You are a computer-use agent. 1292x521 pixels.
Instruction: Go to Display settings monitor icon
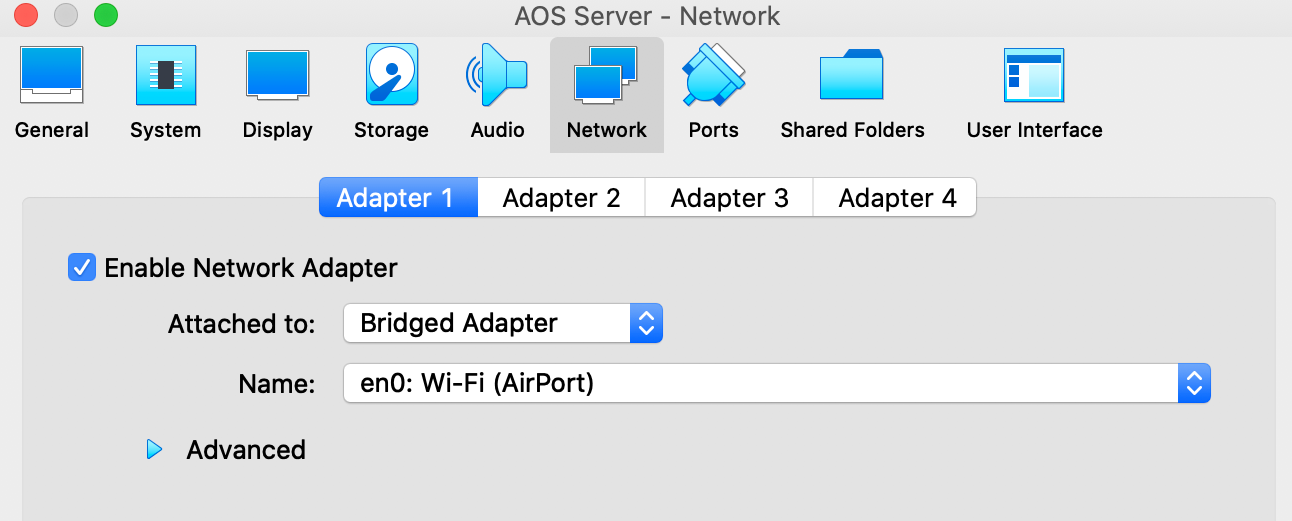pyautogui.click(x=277, y=77)
